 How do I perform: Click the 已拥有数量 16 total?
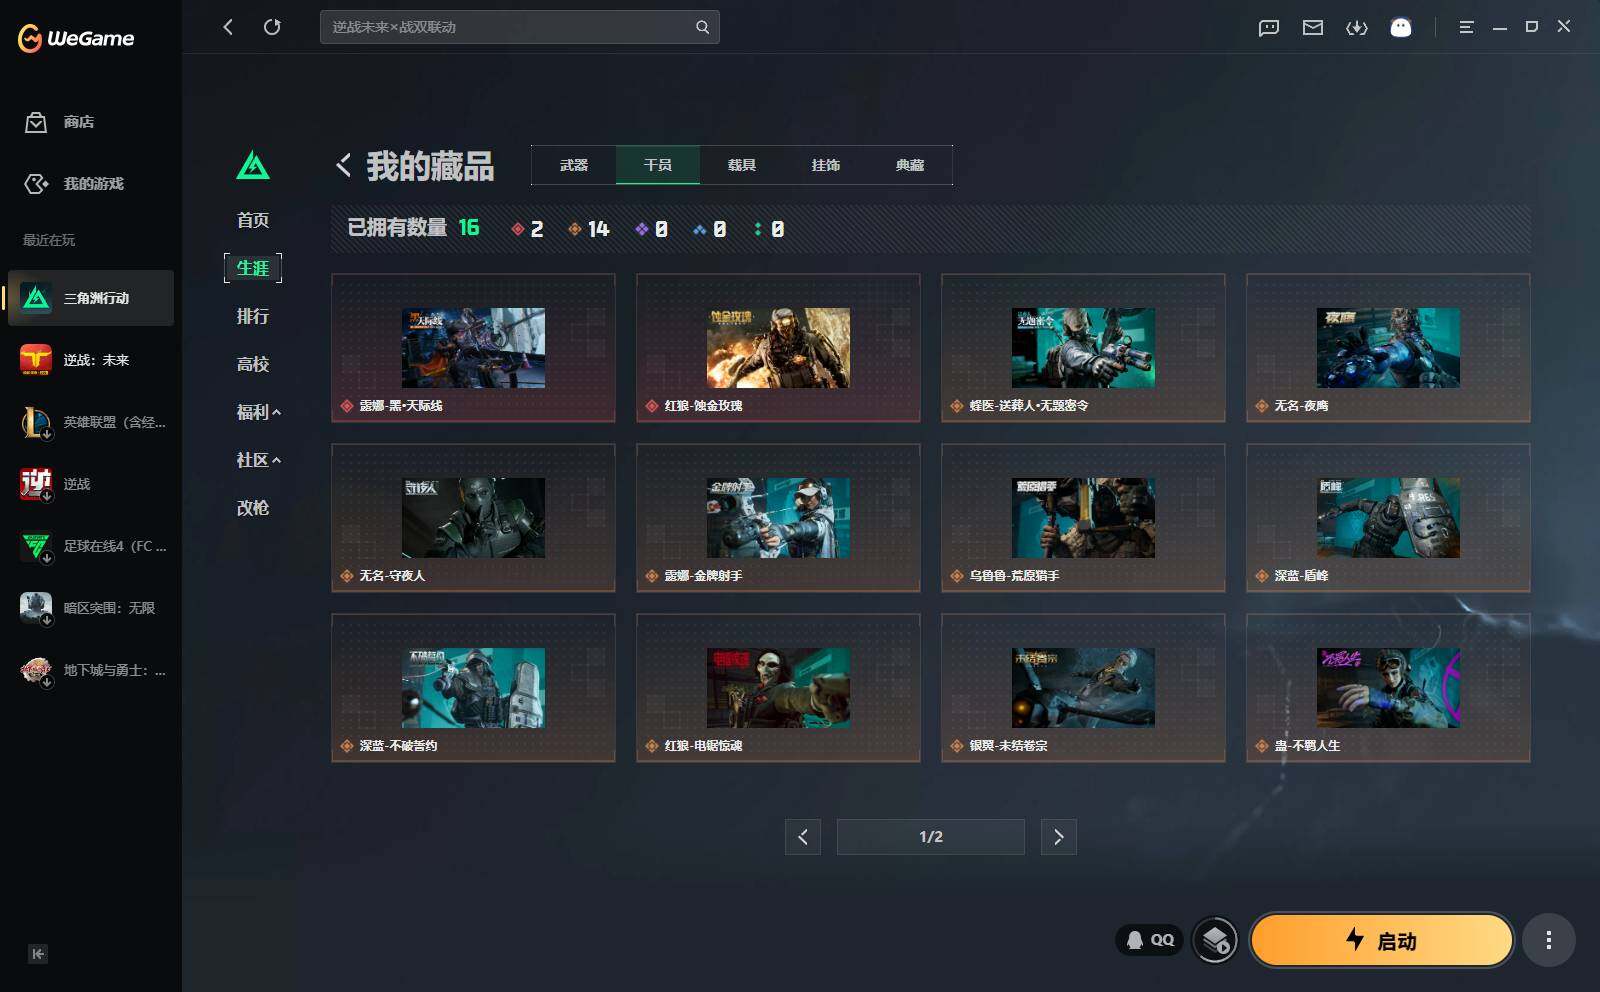tap(413, 228)
